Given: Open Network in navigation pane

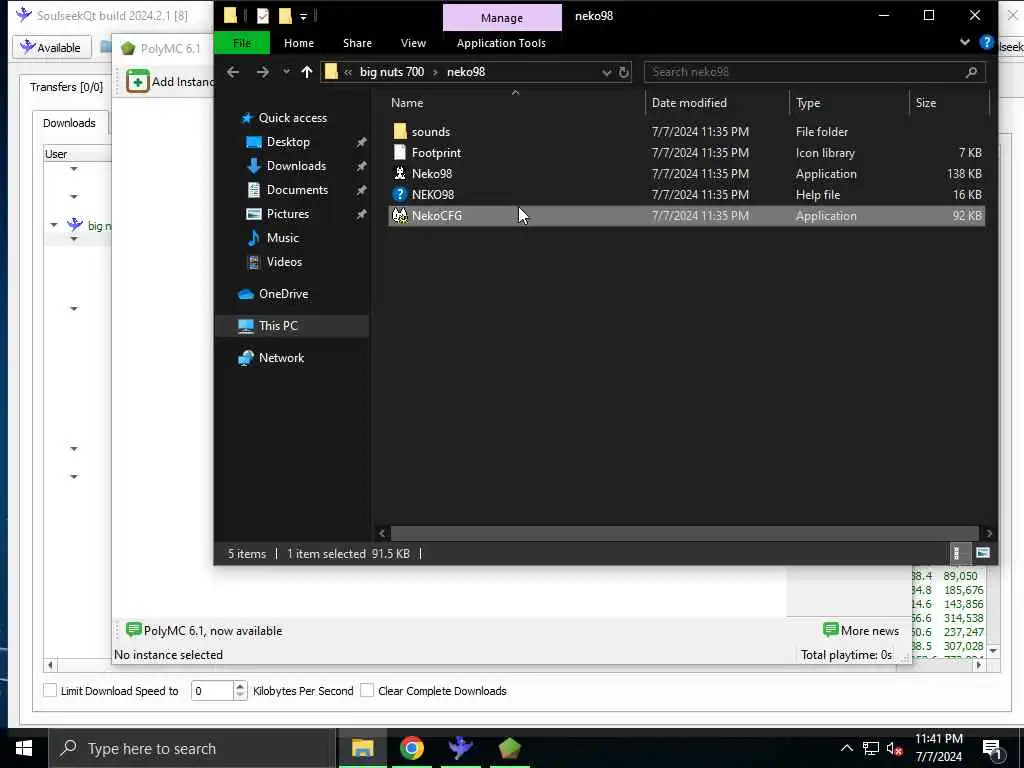Looking at the screenshot, I should 281,358.
